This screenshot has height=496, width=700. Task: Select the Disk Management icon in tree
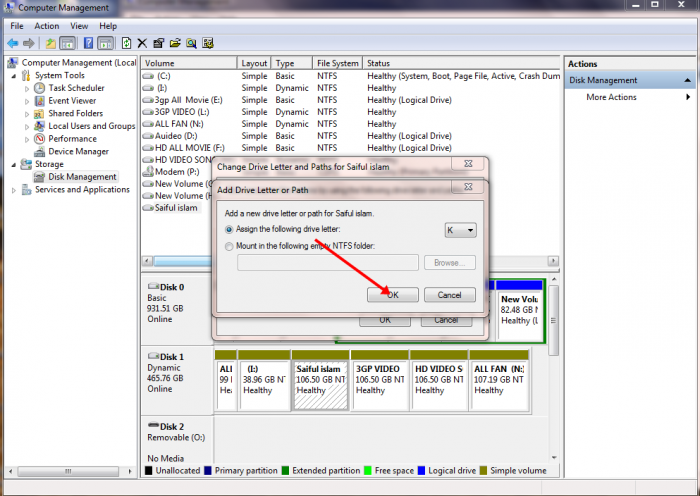click(x=40, y=177)
